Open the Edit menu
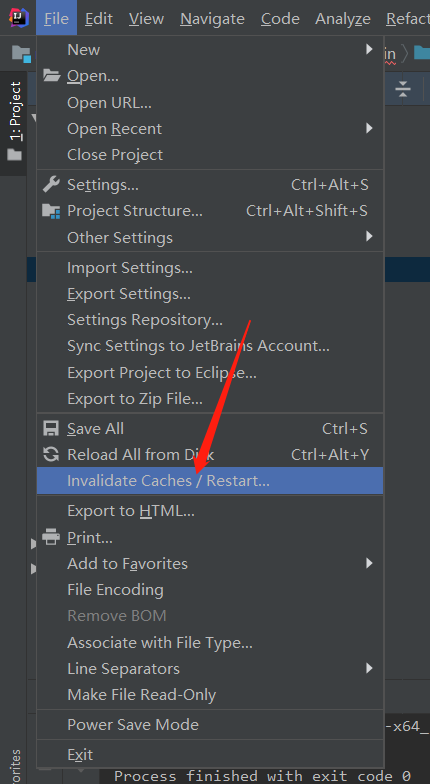This screenshot has height=784, width=430. click(98, 18)
